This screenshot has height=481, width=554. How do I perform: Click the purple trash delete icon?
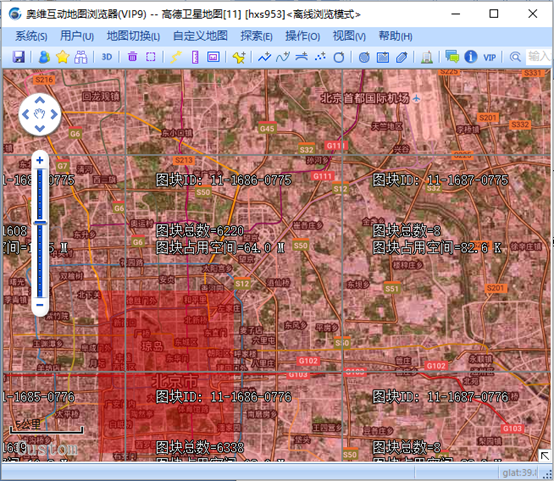[132, 57]
